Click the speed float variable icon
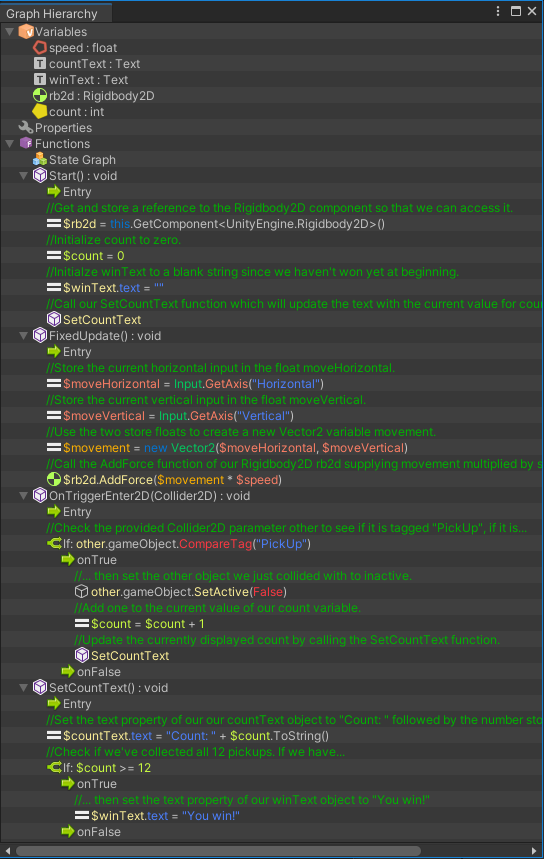The width and height of the screenshot is (544, 859). click(40, 48)
